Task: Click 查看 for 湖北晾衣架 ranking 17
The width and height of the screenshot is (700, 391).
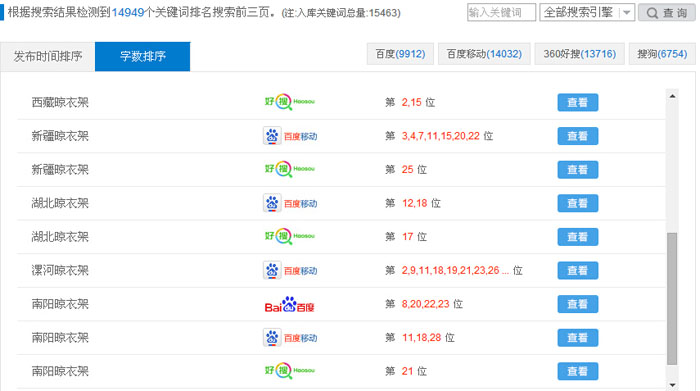Action: [x=578, y=237]
